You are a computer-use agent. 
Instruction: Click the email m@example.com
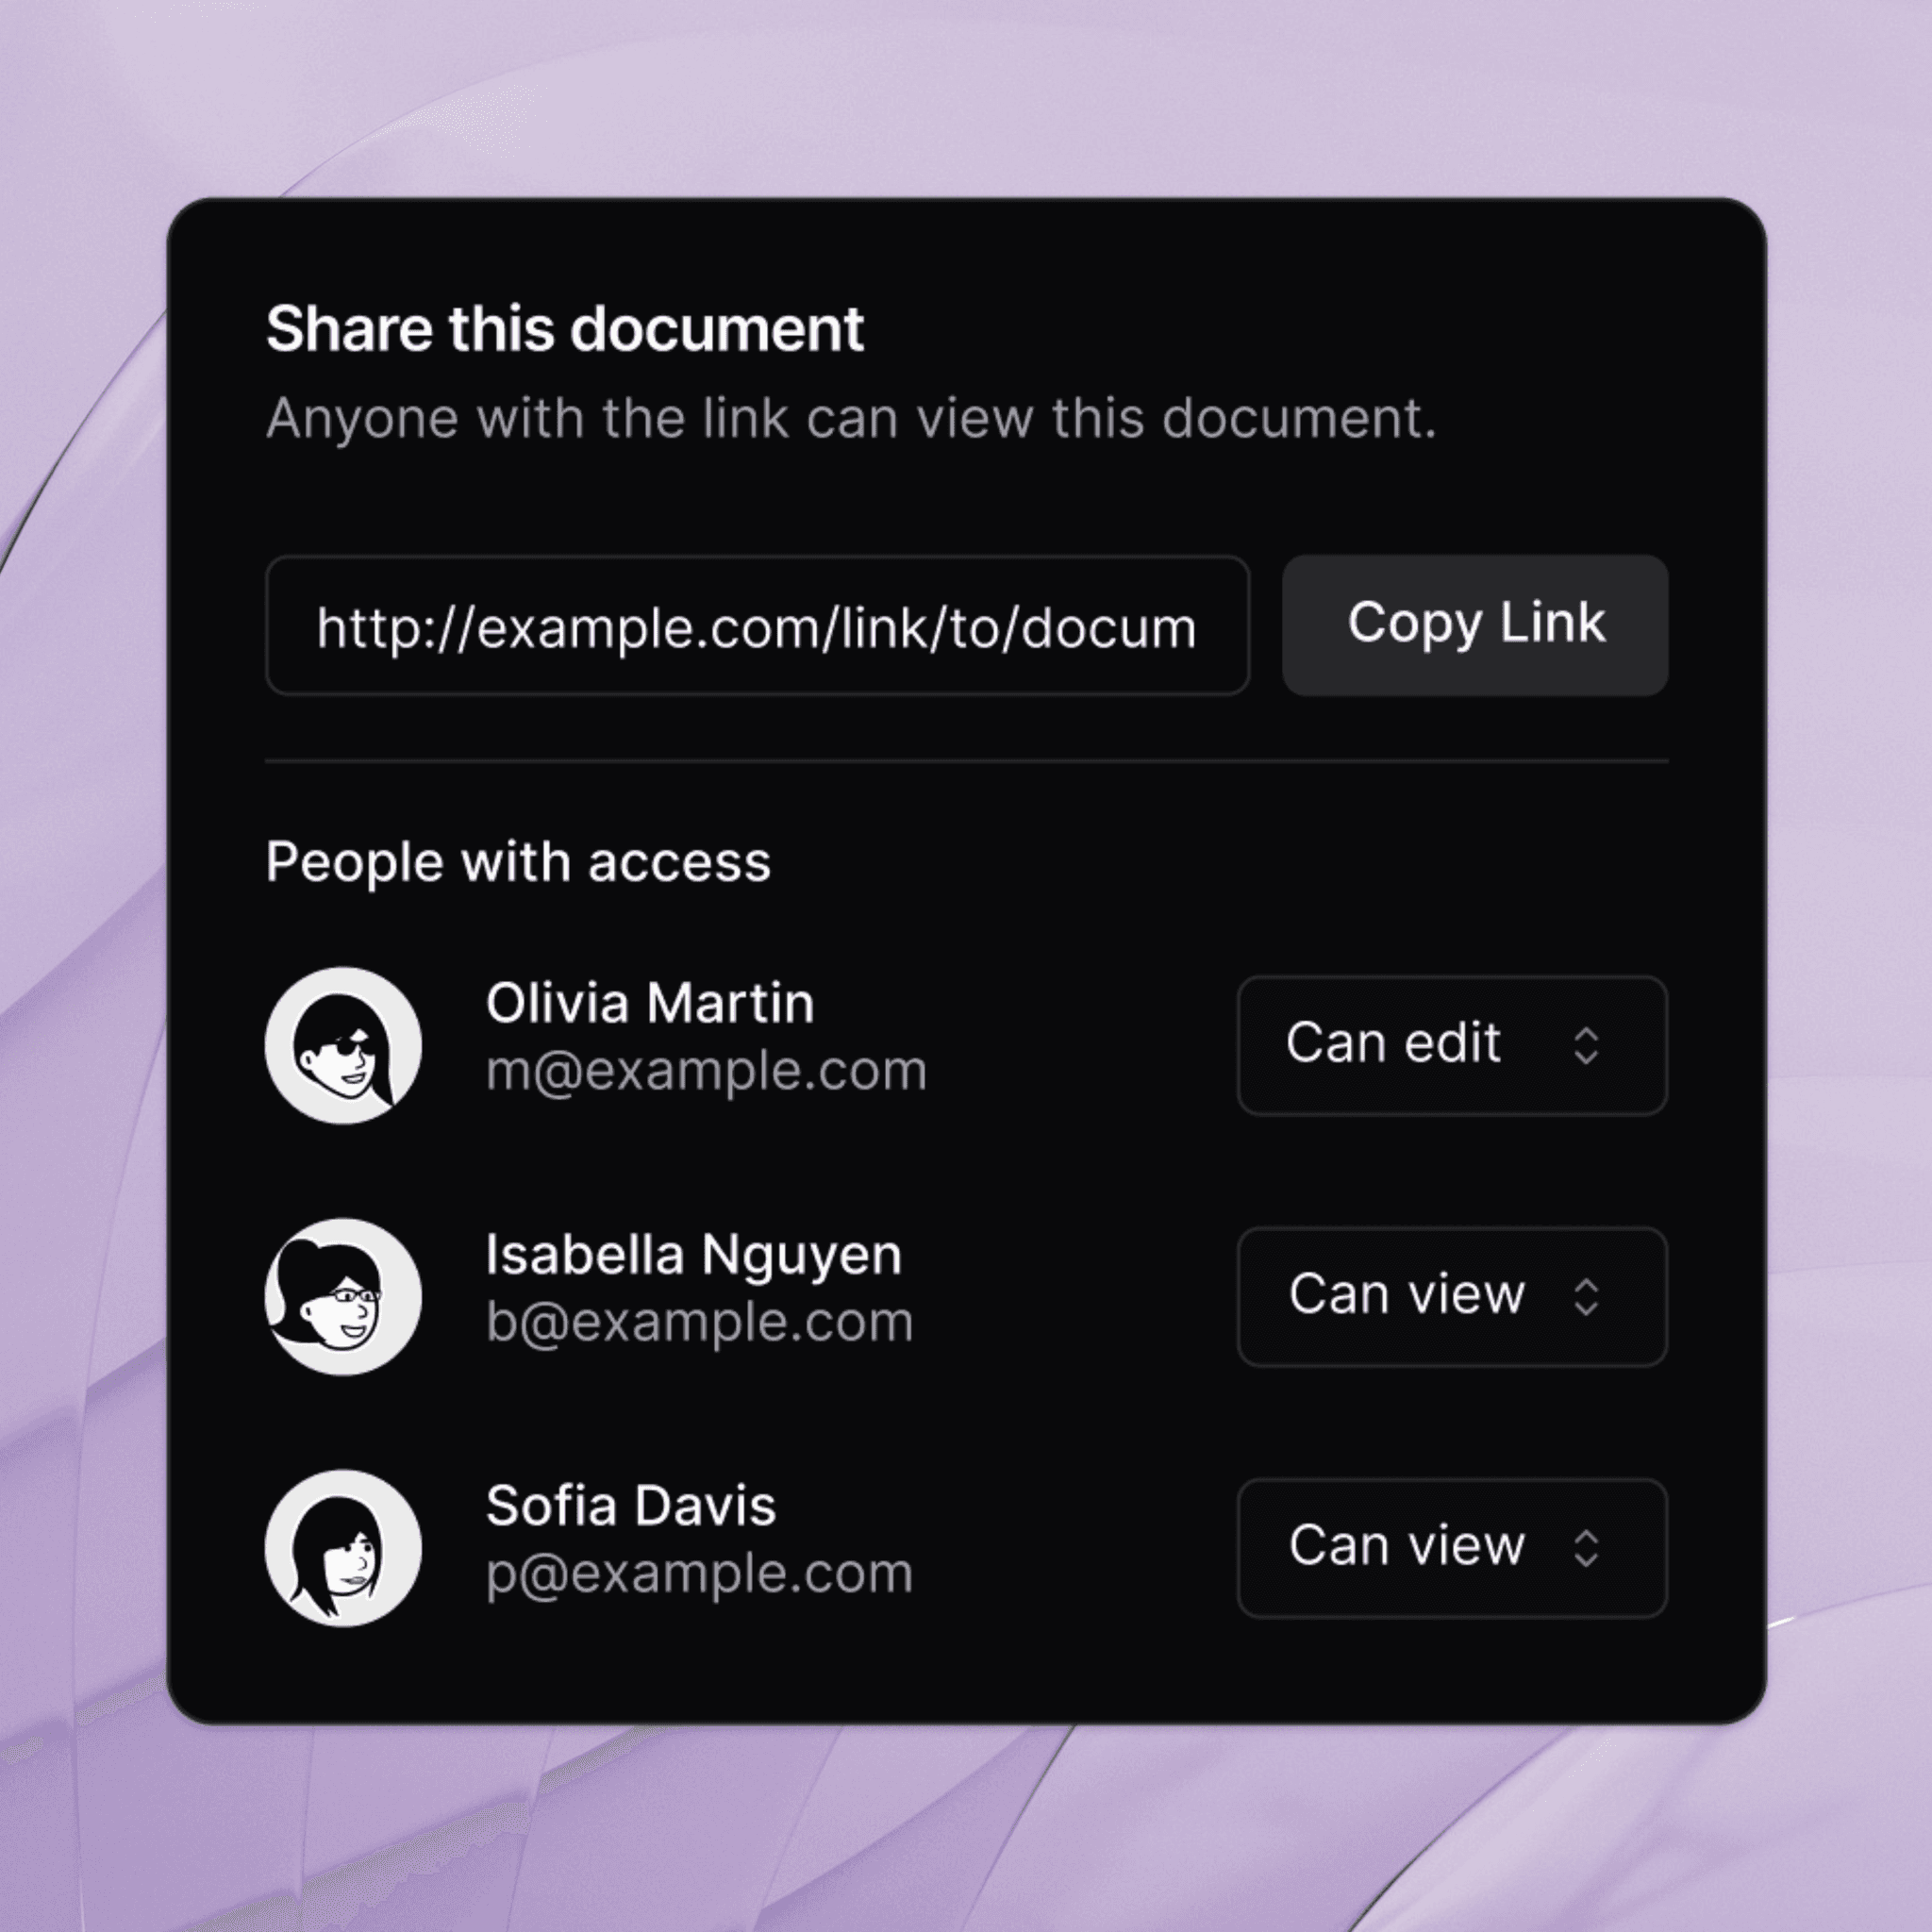point(707,1072)
